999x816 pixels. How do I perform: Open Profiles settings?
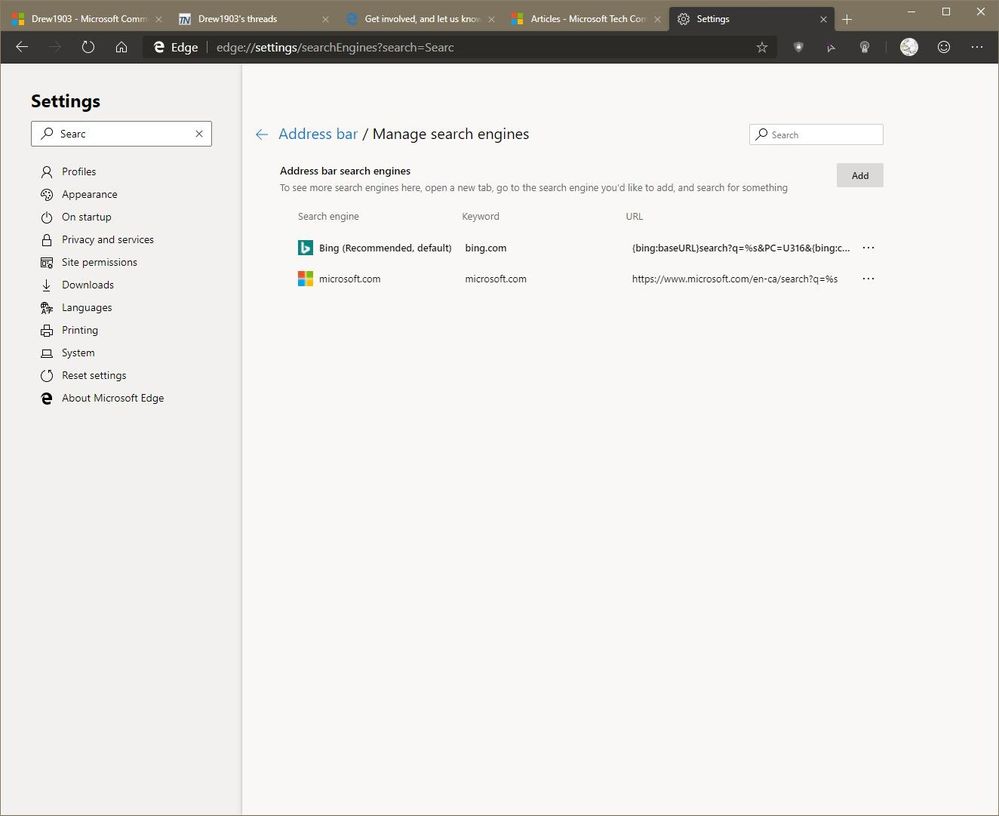coord(79,171)
